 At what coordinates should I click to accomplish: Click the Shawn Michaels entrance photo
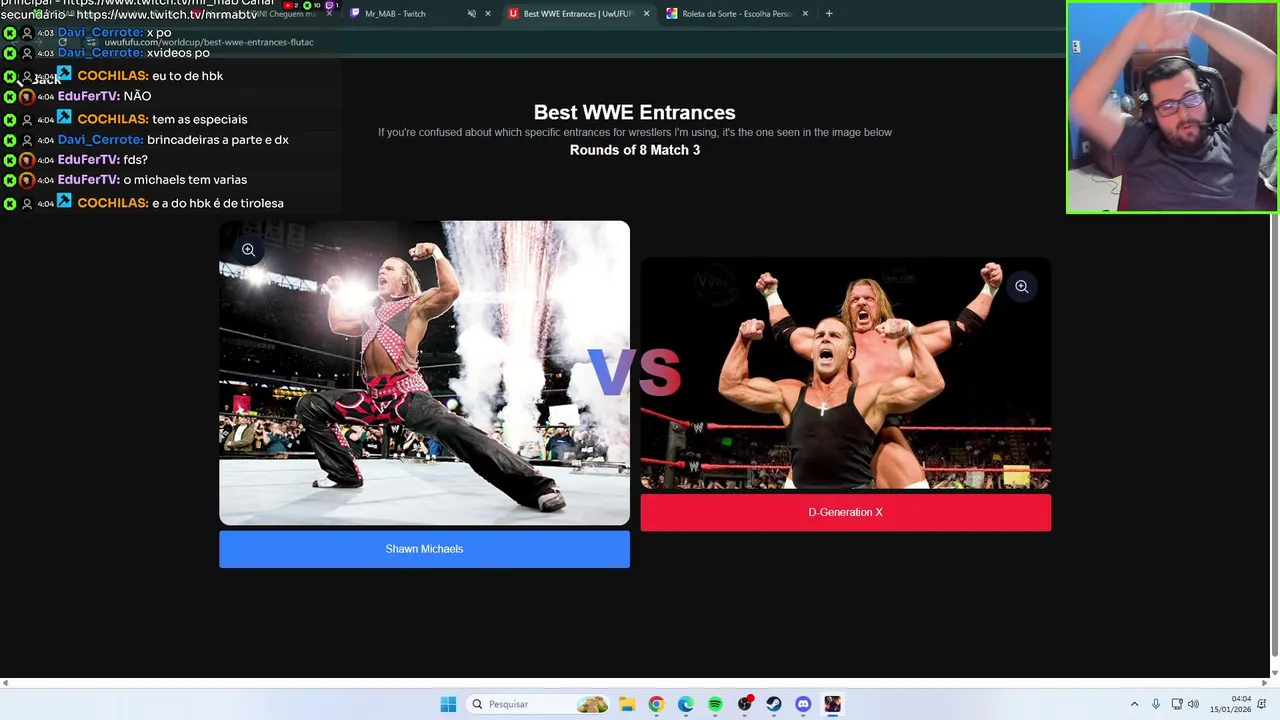[424, 373]
